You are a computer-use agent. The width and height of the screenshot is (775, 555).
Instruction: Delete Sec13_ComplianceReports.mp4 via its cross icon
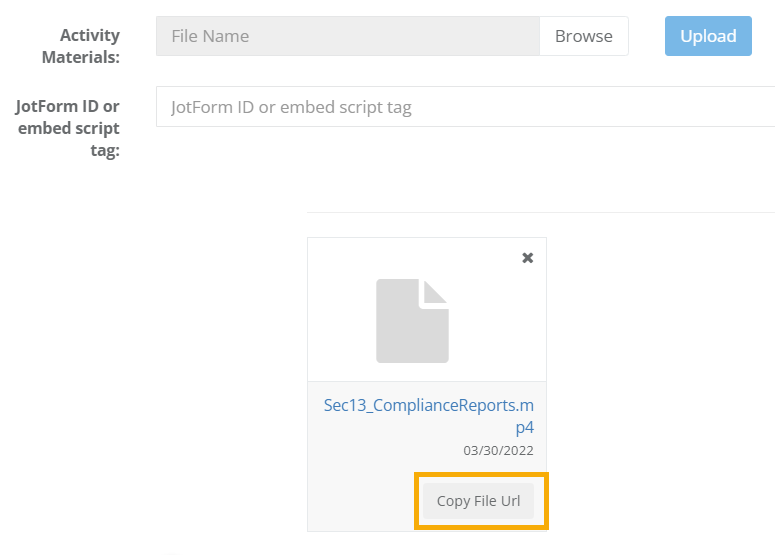click(527, 257)
